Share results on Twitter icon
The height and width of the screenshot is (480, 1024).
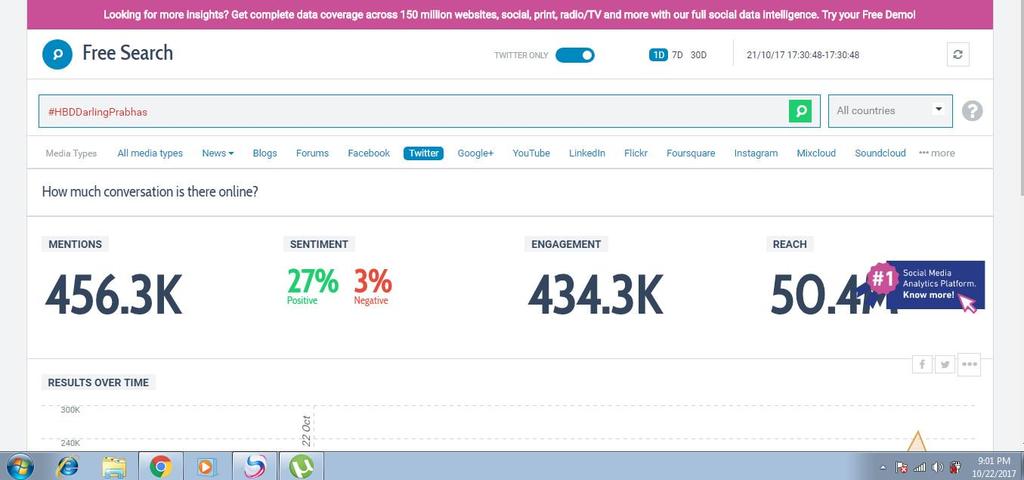[945, 365]
